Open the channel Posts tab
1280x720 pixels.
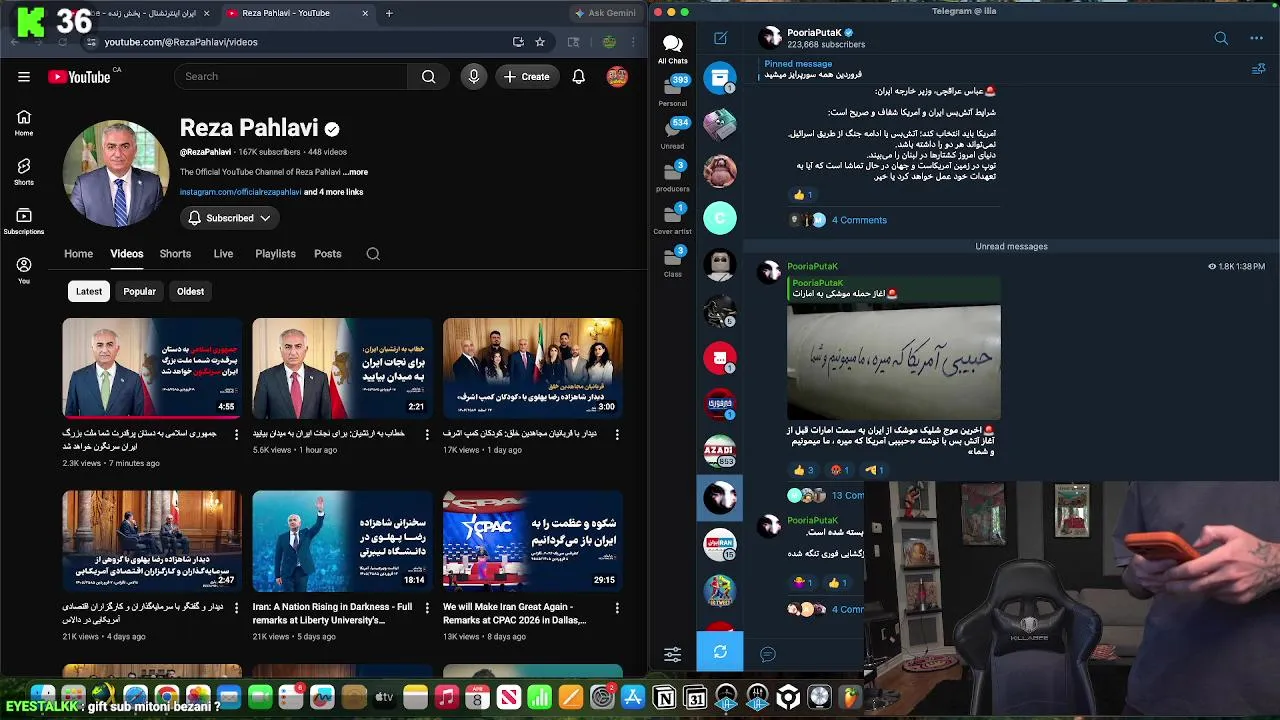click(328, 254)
